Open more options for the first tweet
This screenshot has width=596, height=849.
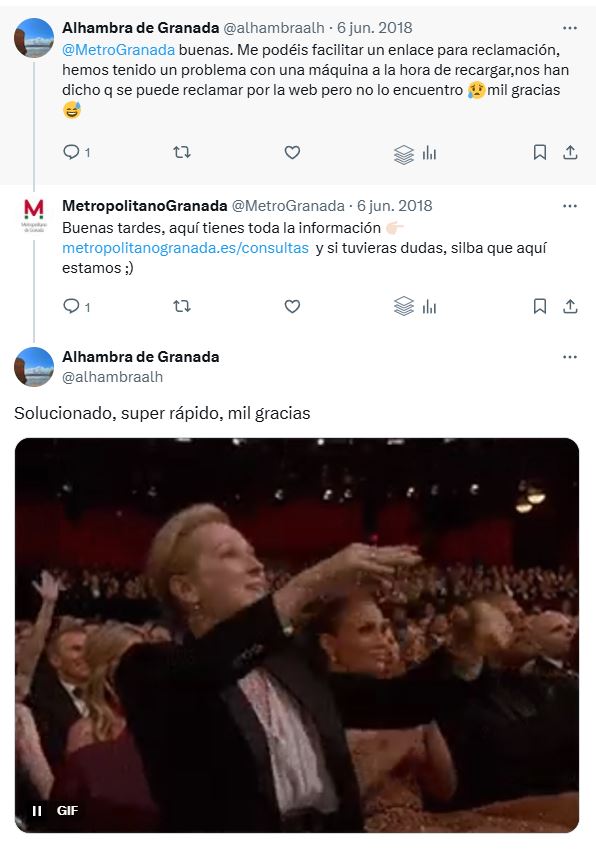point(569,28)
